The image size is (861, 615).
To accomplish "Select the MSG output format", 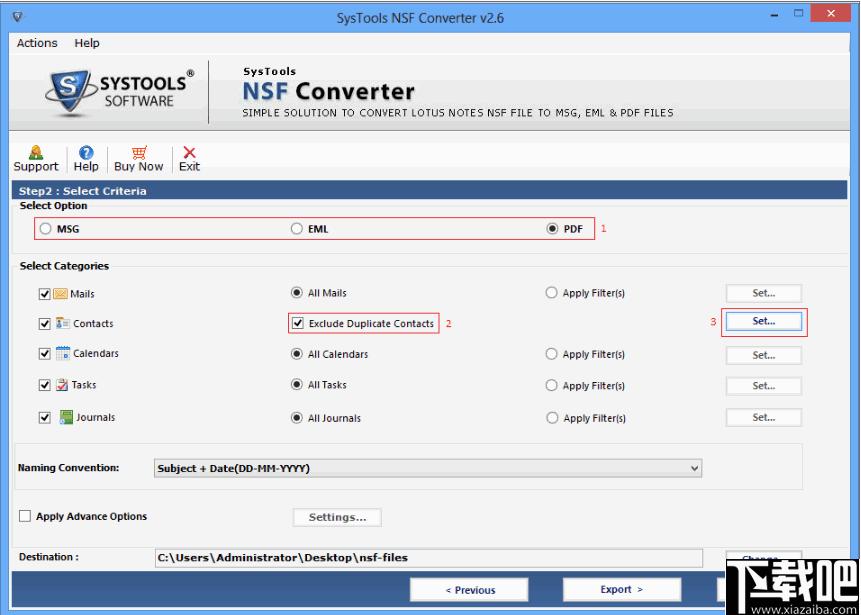I will (x=46, y=229).
